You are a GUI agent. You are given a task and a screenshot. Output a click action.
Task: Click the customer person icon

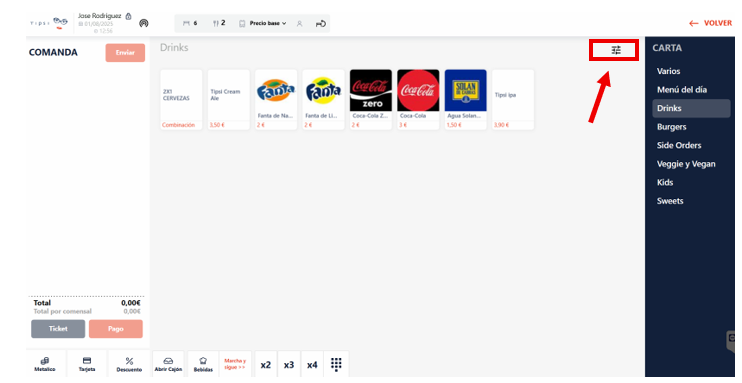(x=299, y=23)
